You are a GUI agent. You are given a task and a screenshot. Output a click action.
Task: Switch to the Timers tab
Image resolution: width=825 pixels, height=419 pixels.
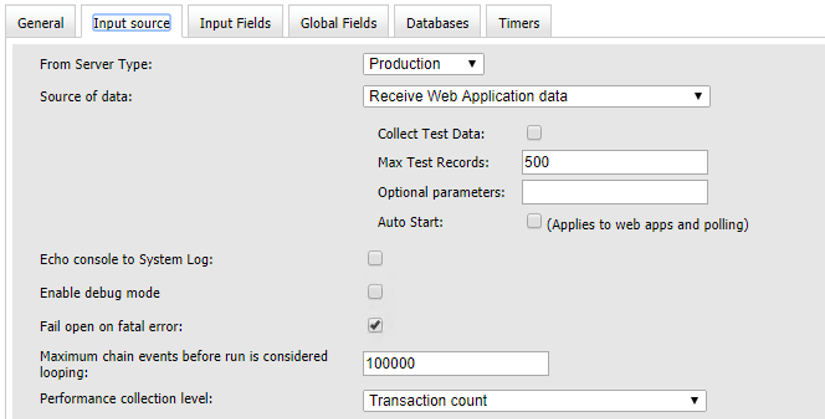click(518, 23)
